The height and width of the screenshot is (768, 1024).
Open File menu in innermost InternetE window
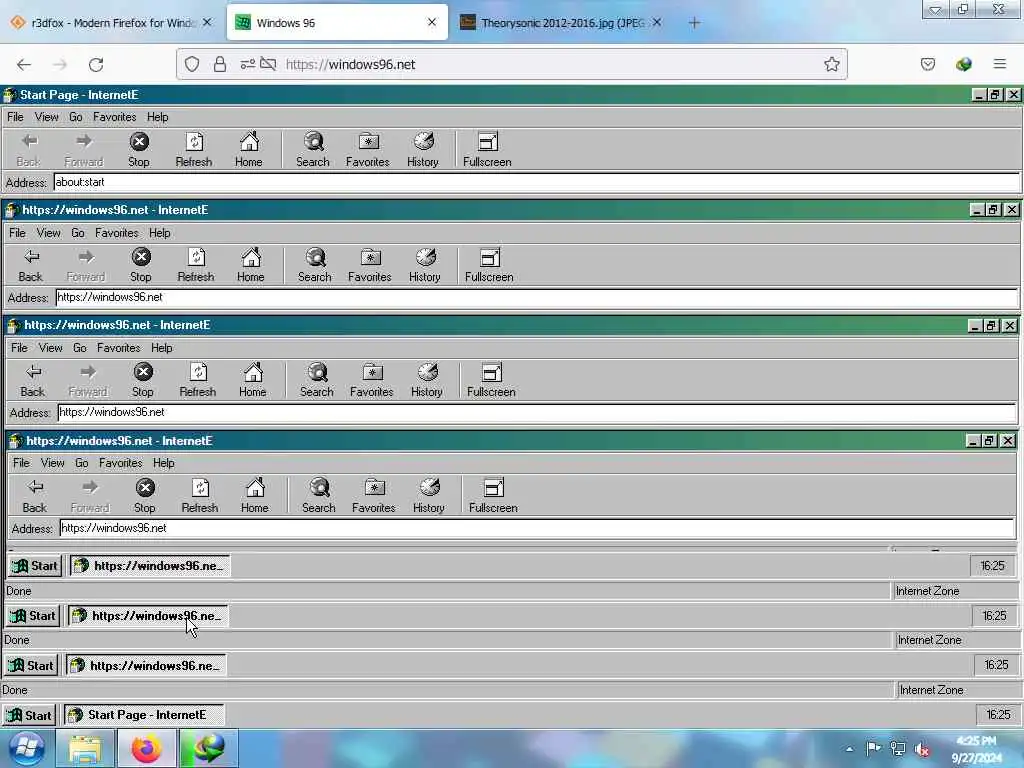[x=21, y=463]
